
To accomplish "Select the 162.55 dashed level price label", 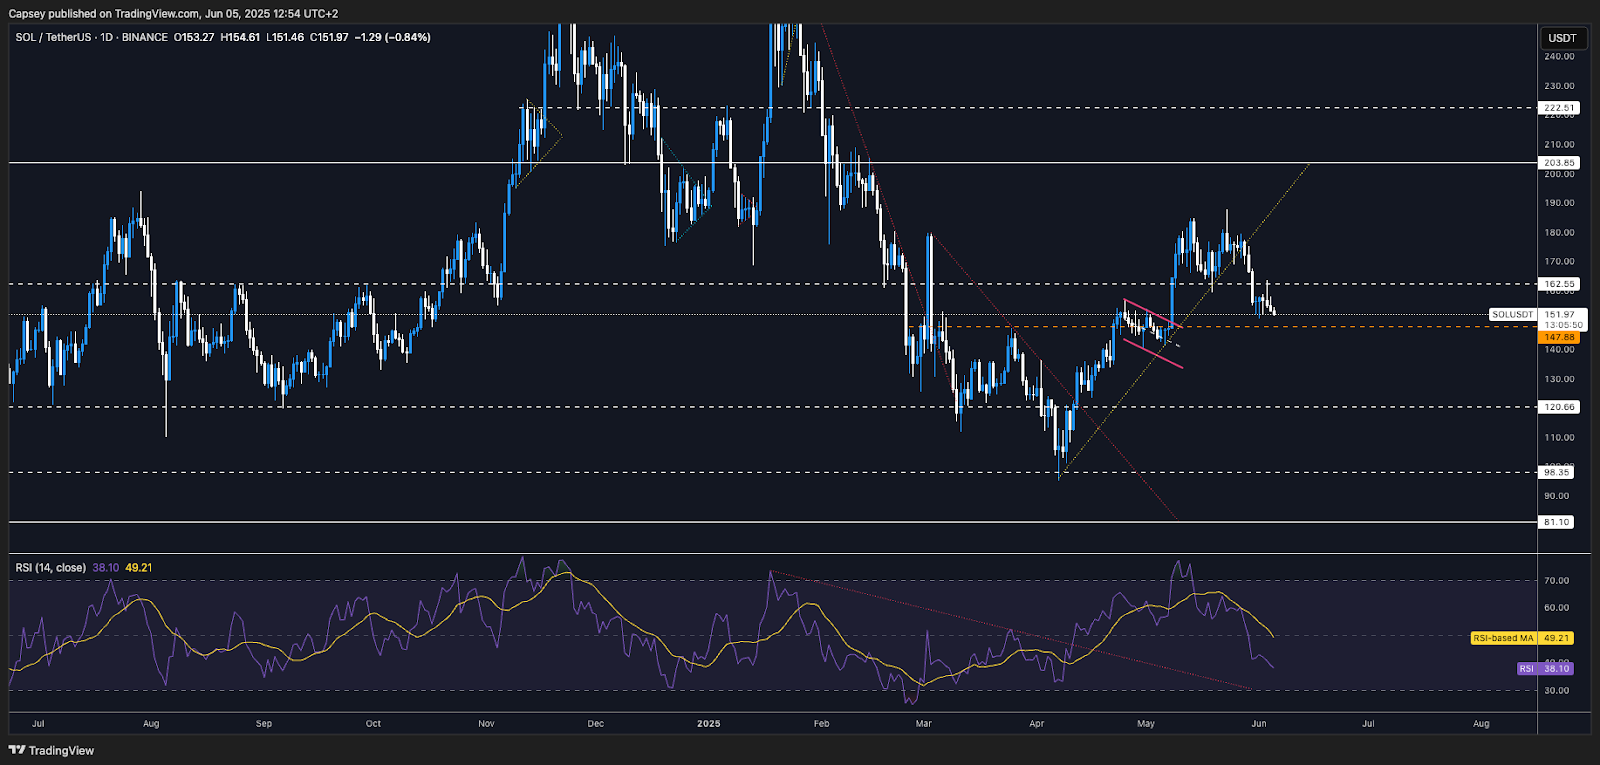I will point(1559,284).
